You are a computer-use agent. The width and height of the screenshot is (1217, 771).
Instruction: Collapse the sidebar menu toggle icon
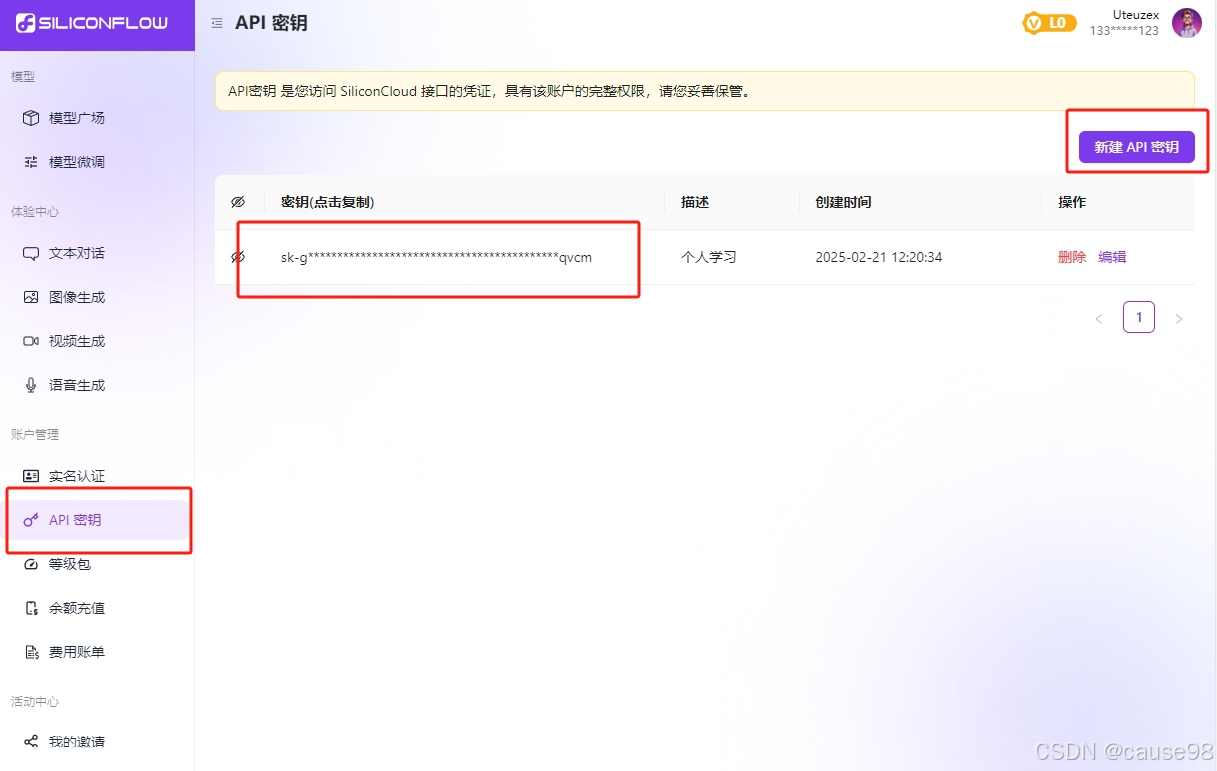pos(217,23)
